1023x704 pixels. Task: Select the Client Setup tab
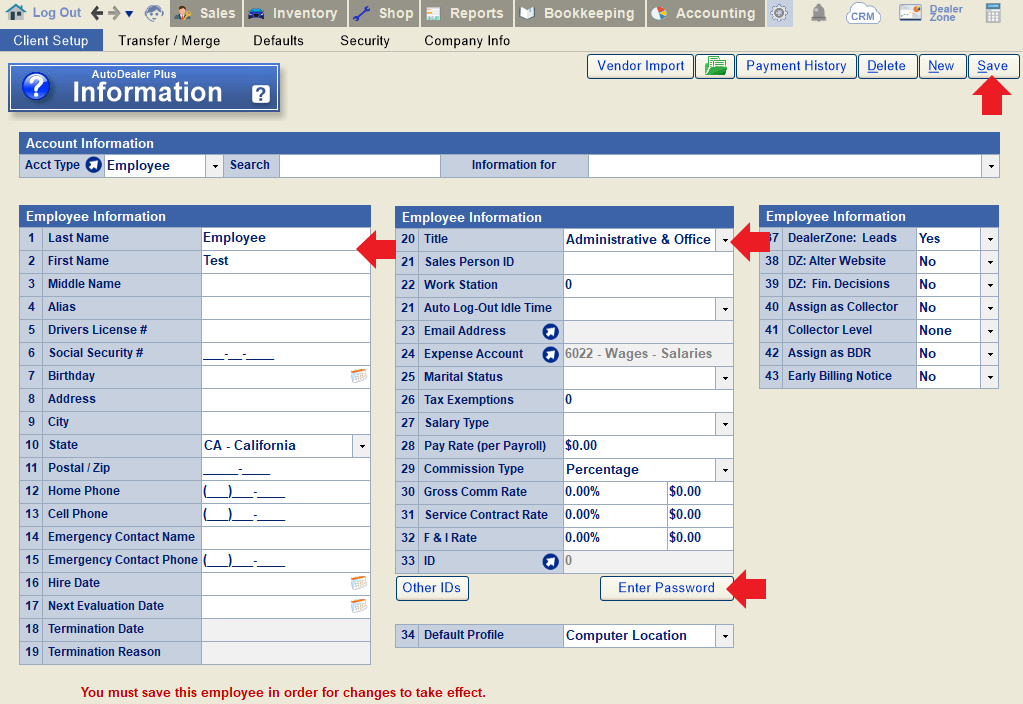[x=51, y=40]
